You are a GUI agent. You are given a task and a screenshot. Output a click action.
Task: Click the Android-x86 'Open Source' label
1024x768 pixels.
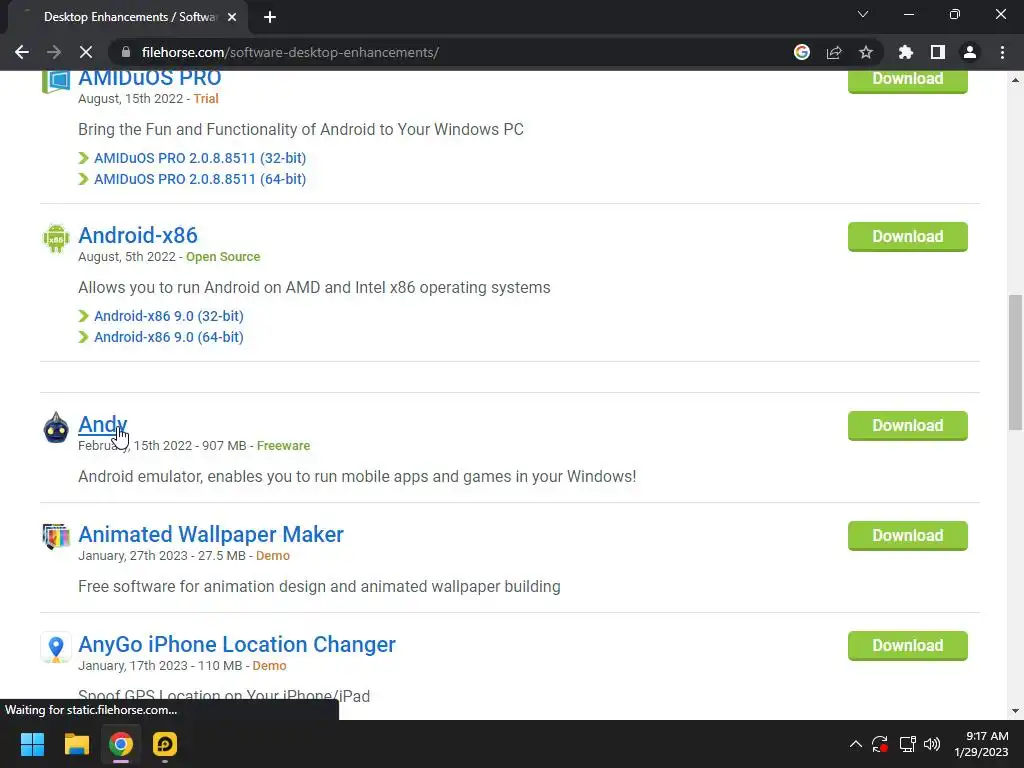tap(223, 257)
